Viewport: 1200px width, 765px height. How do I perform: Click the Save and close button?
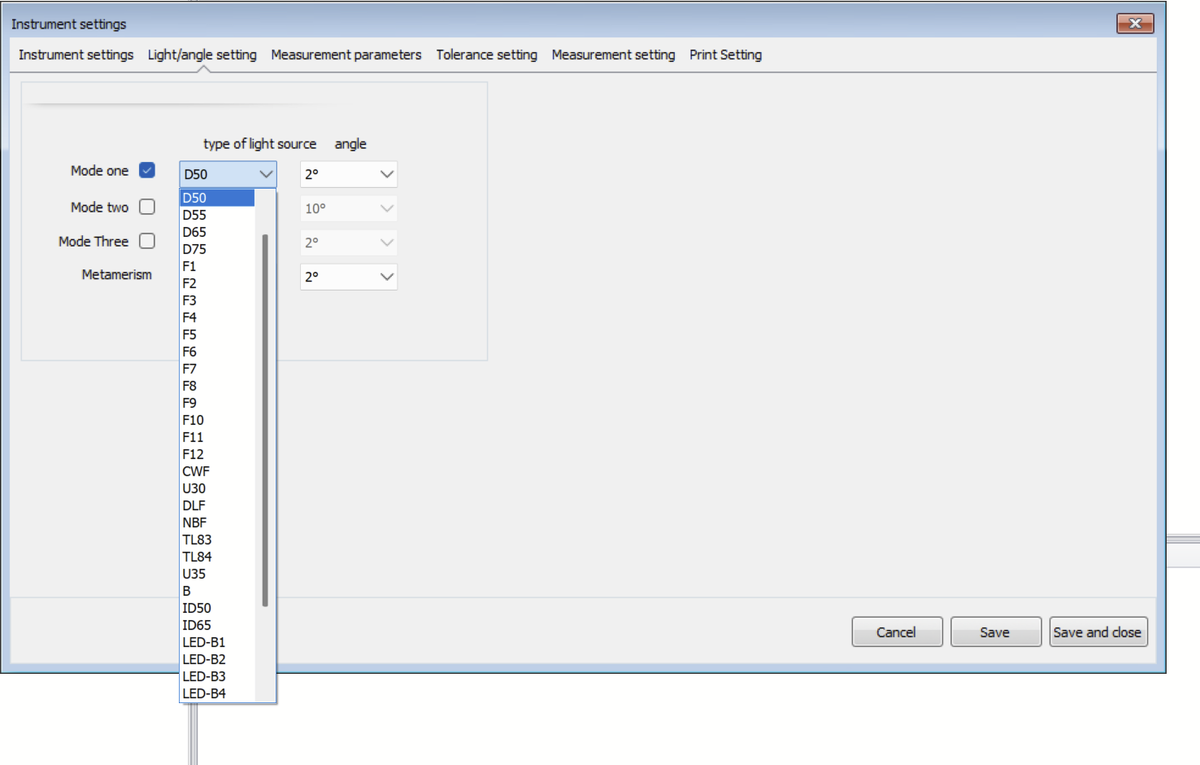[x=1097, y=632]
